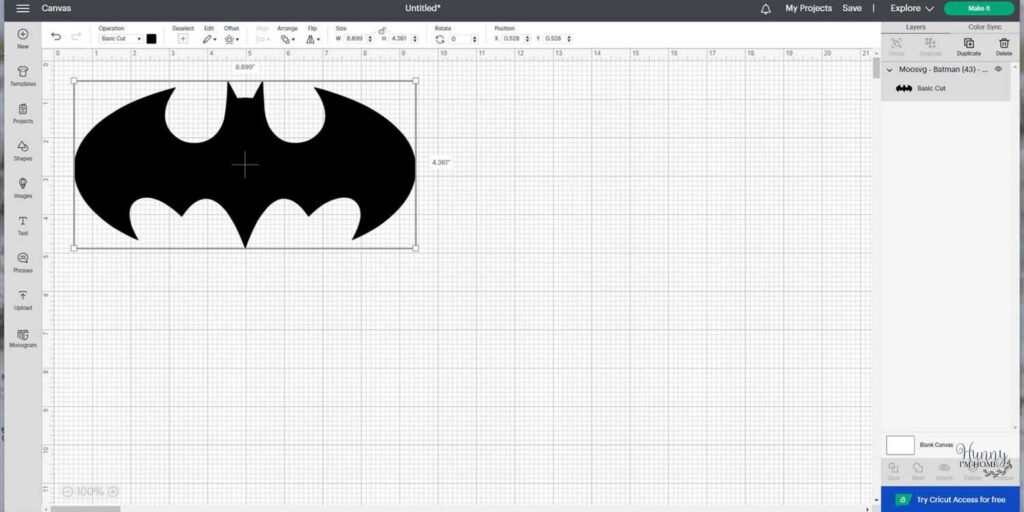Open the hamburger main menu
1024x512 pixels.
pos(22,8)
